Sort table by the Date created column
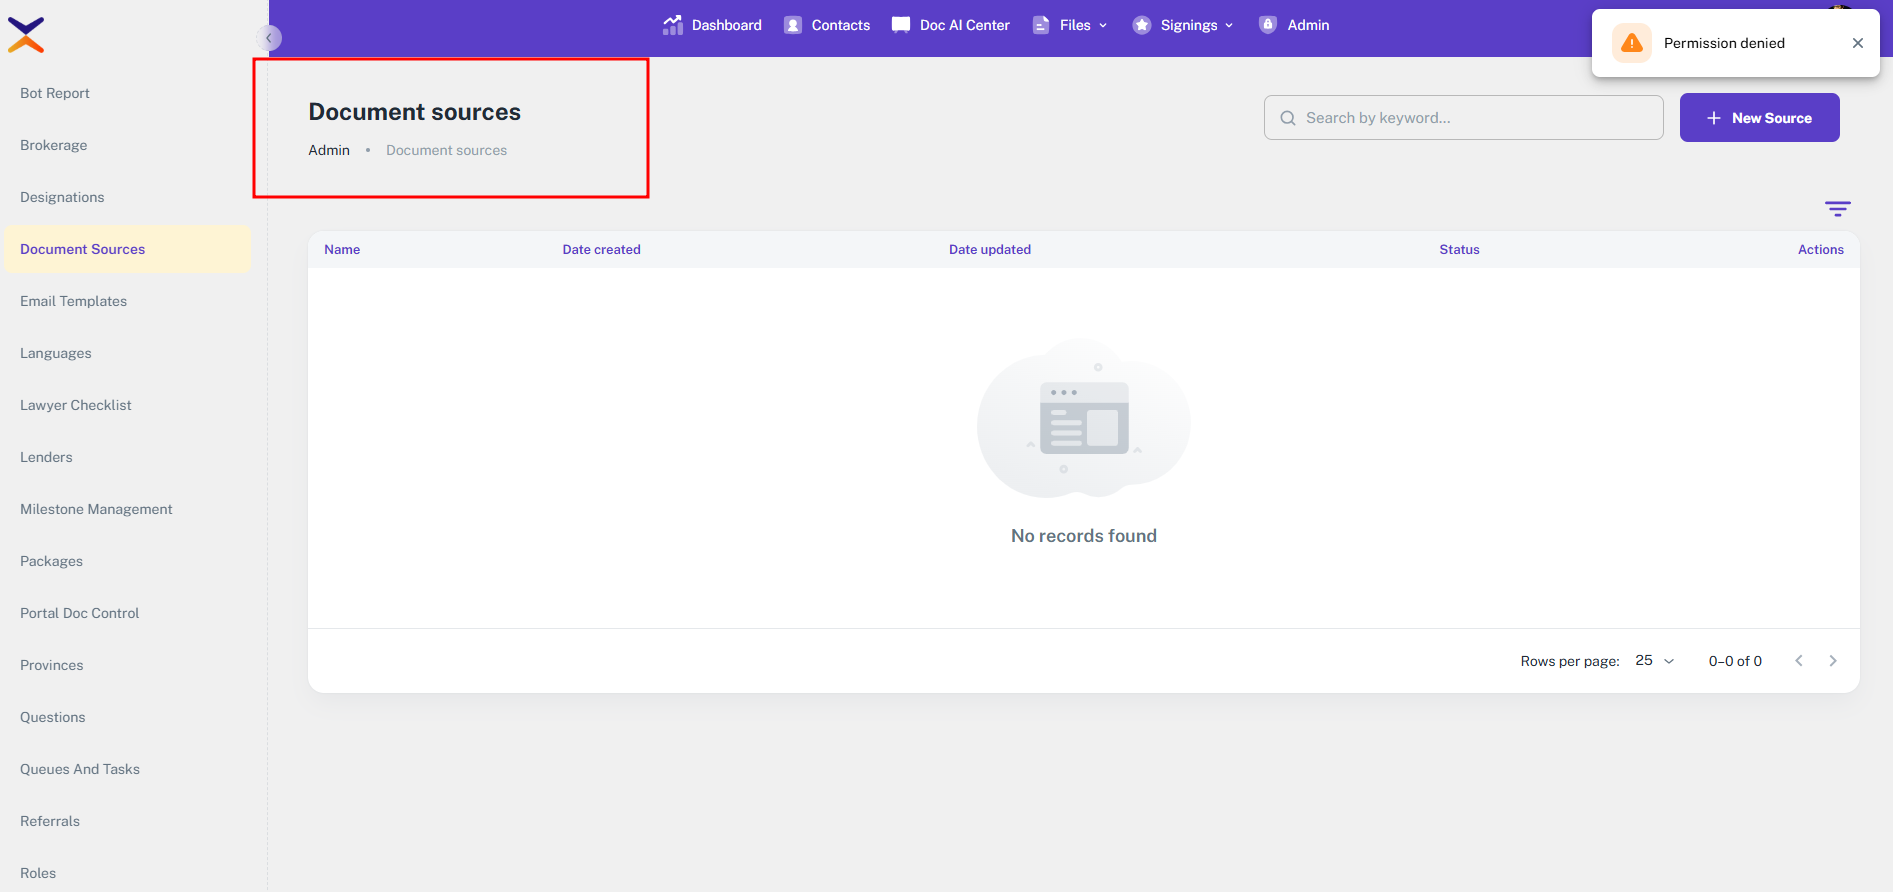 pyautogui.click(x=601, y=250)
